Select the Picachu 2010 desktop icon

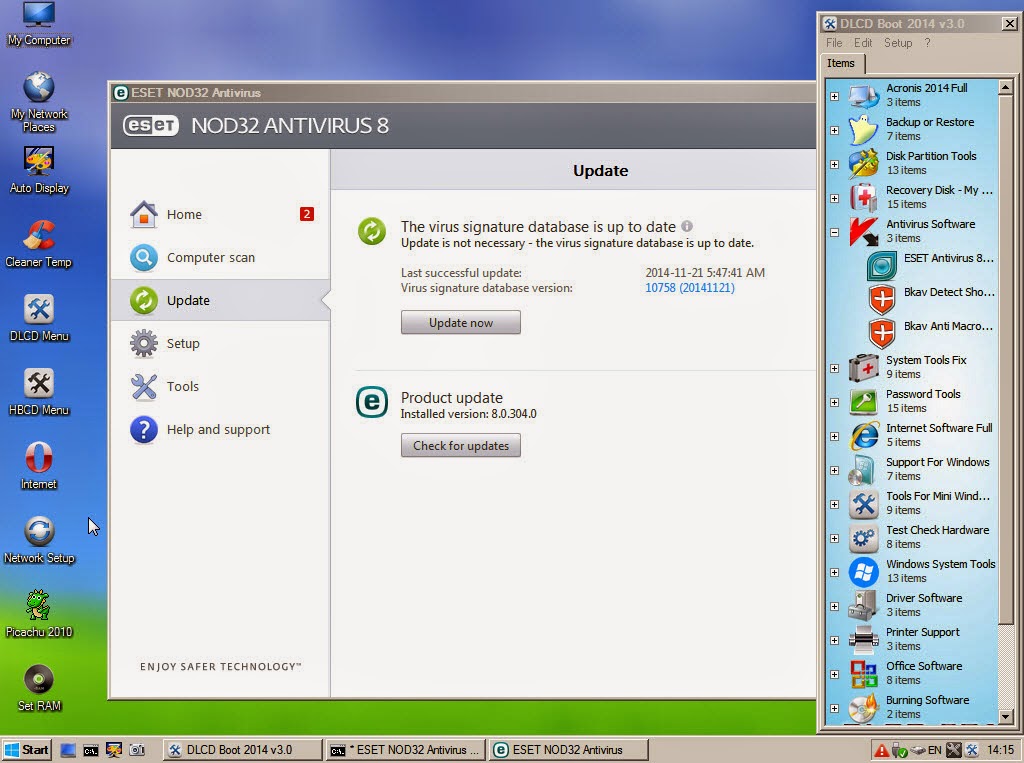point(39,614)
